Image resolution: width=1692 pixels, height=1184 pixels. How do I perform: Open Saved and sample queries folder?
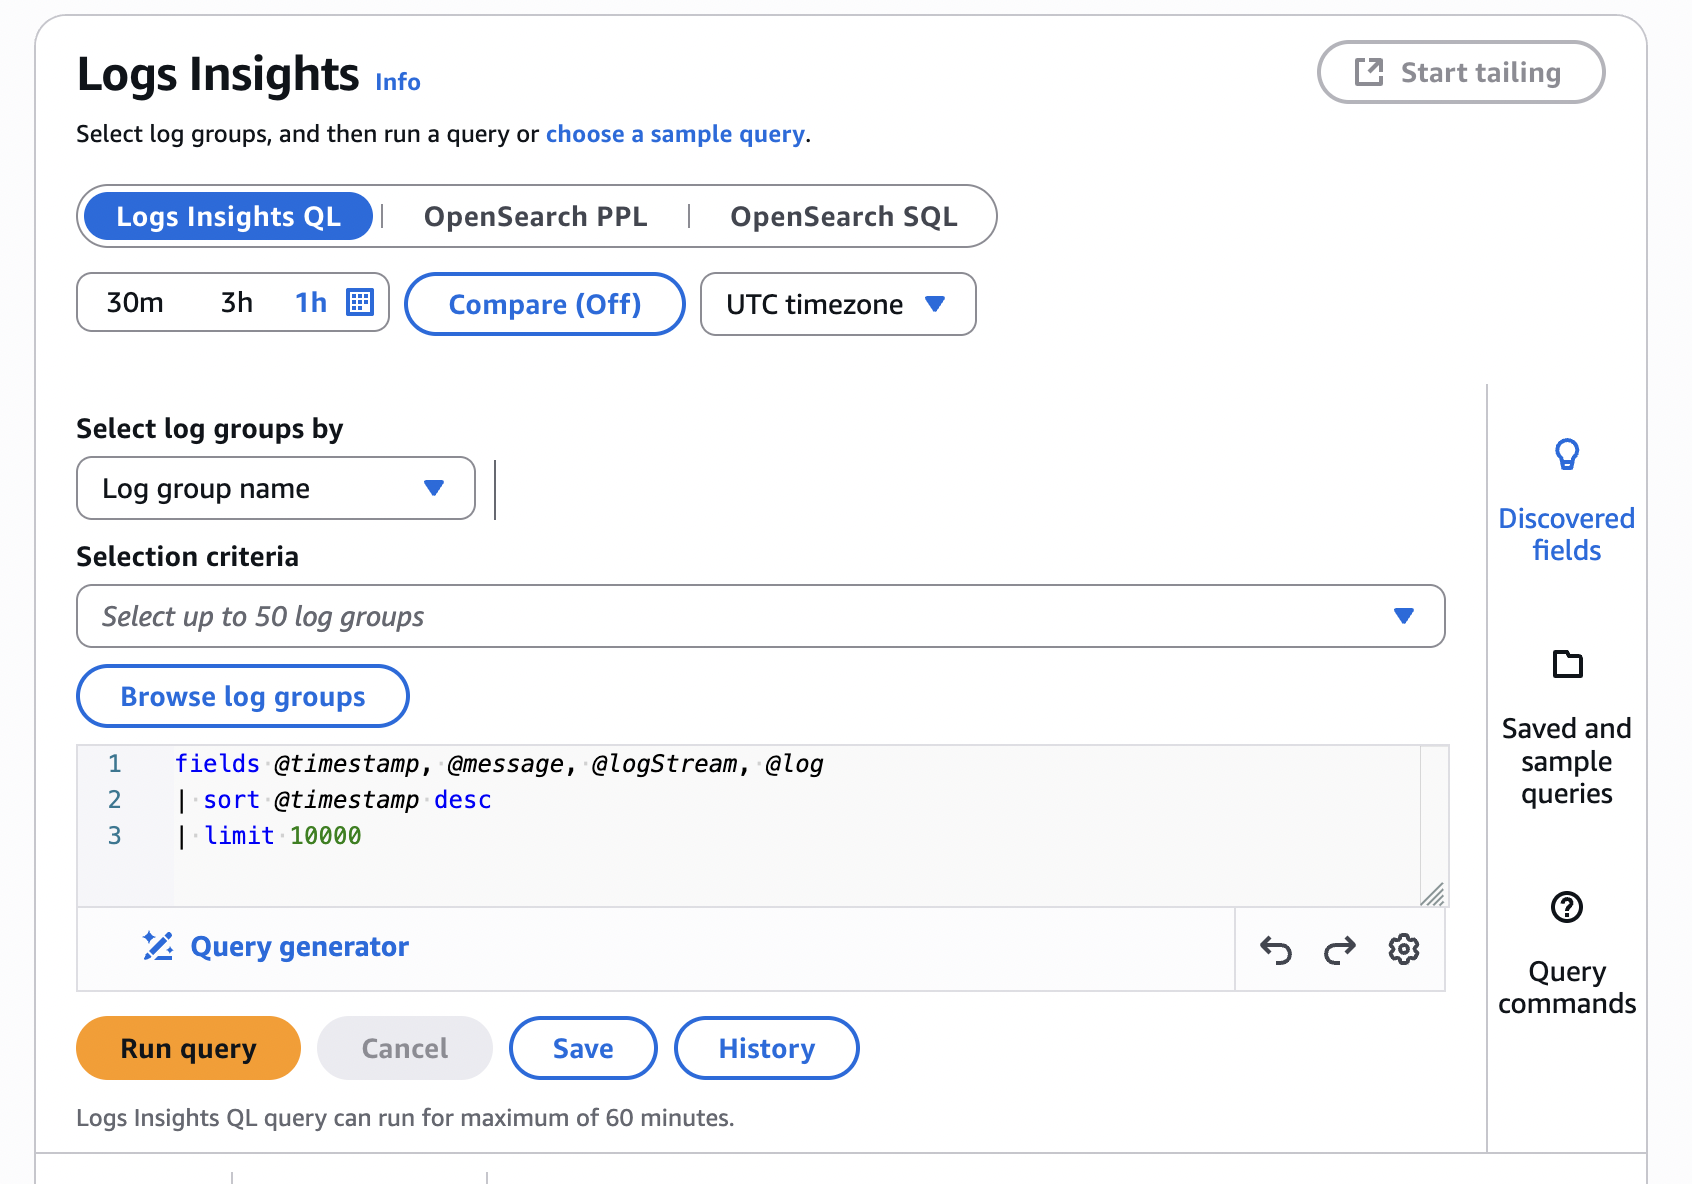(1566, 664)
